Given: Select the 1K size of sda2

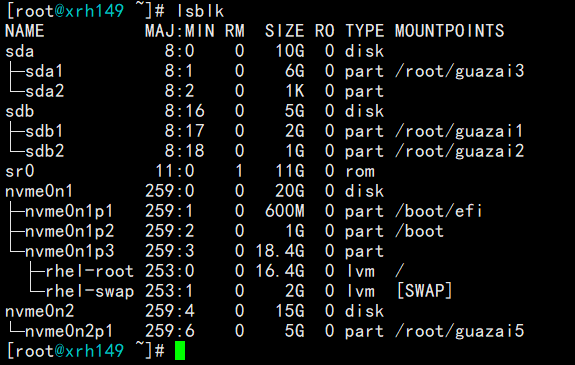Looking at the screenshot, I should click(x=295, y=91).
